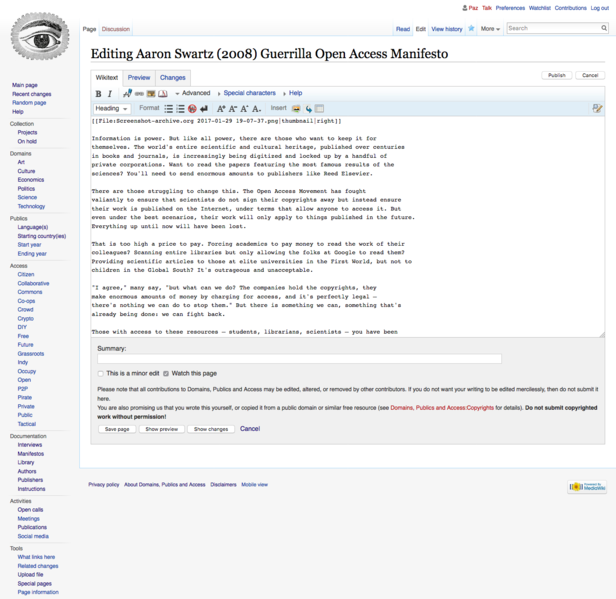616x599 pixels.
Task: Click the watchlist star icon
Action: click(471, 28)
